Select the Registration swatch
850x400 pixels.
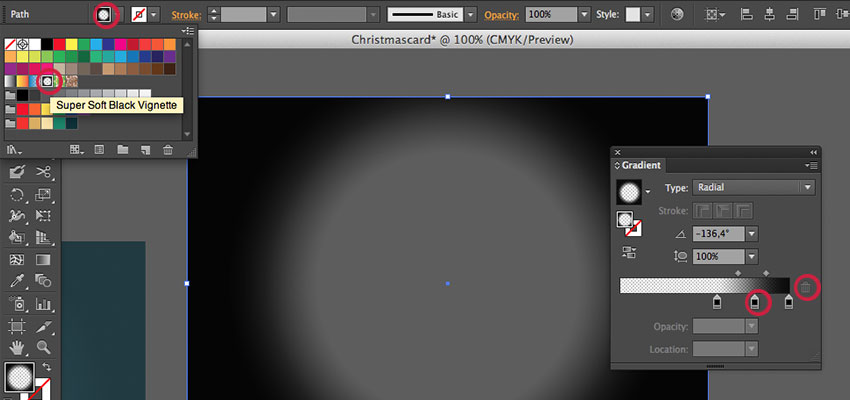[22, 44]
